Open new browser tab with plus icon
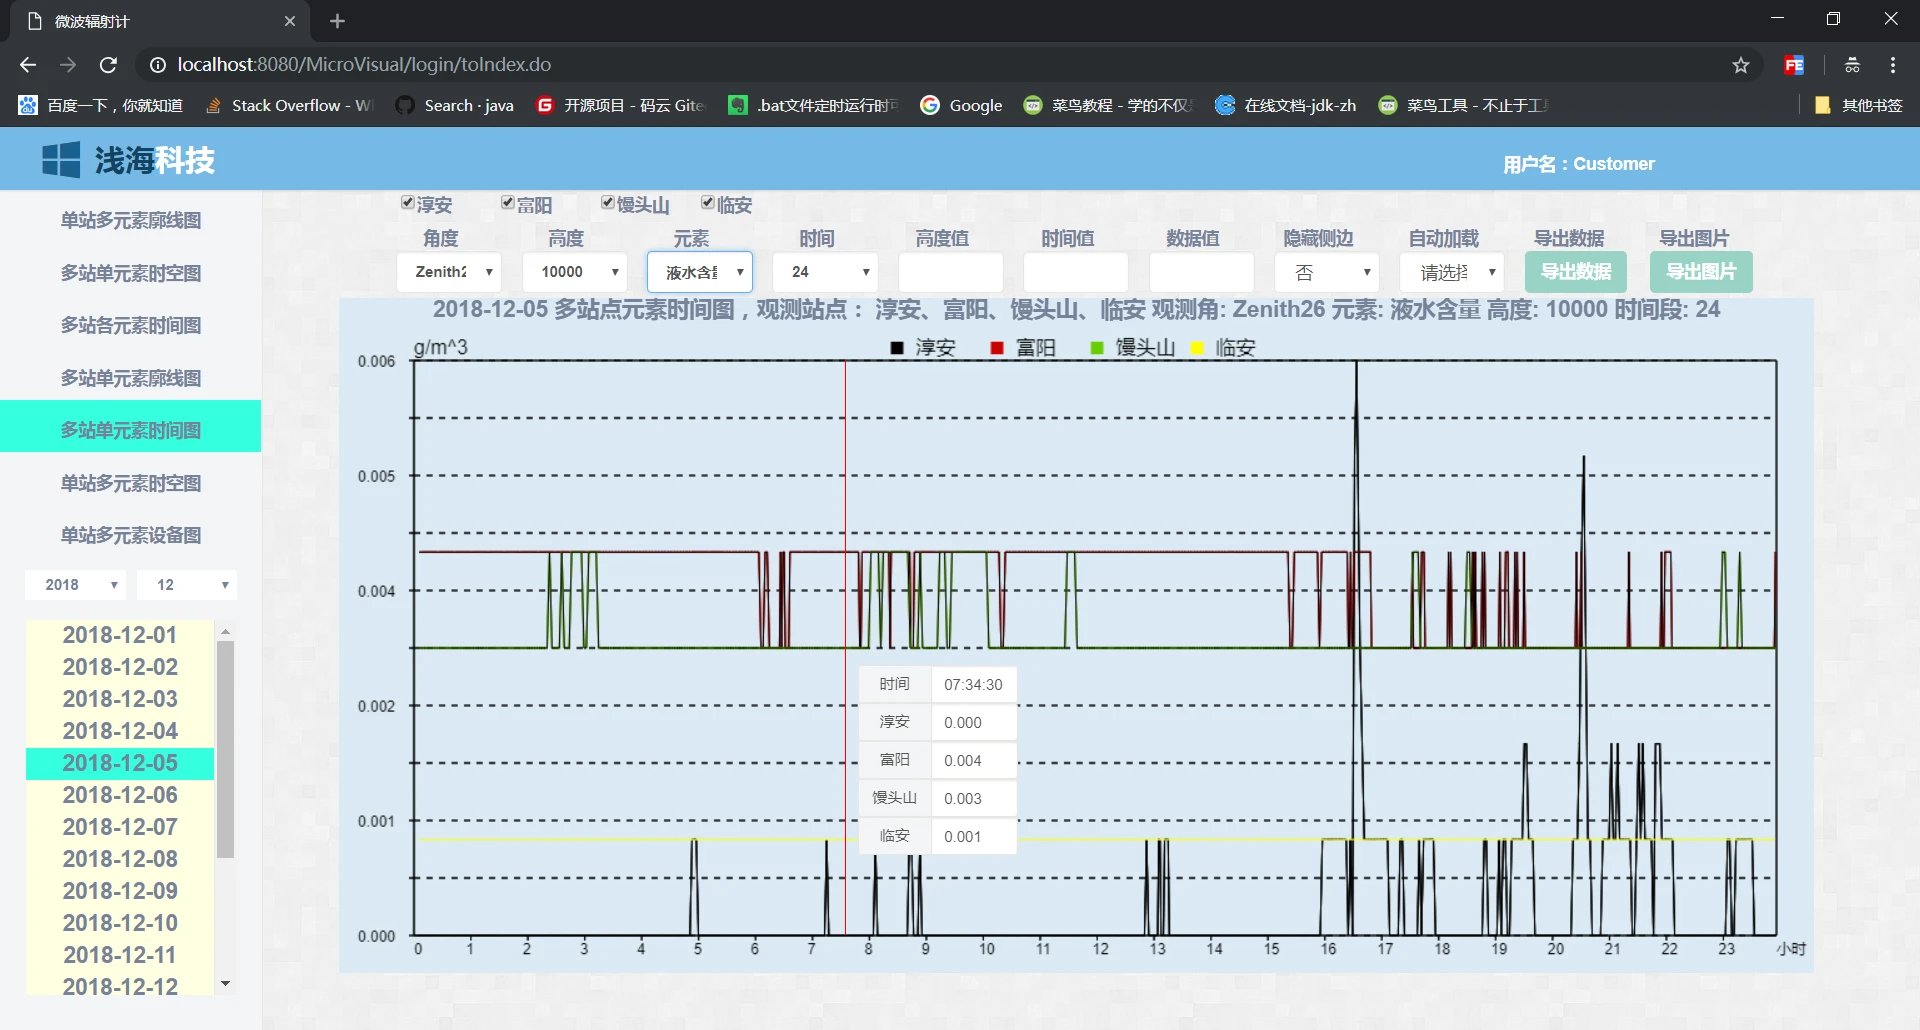Image resolution: width=1920 pixels, height=1030 pixels. (337, 21)
